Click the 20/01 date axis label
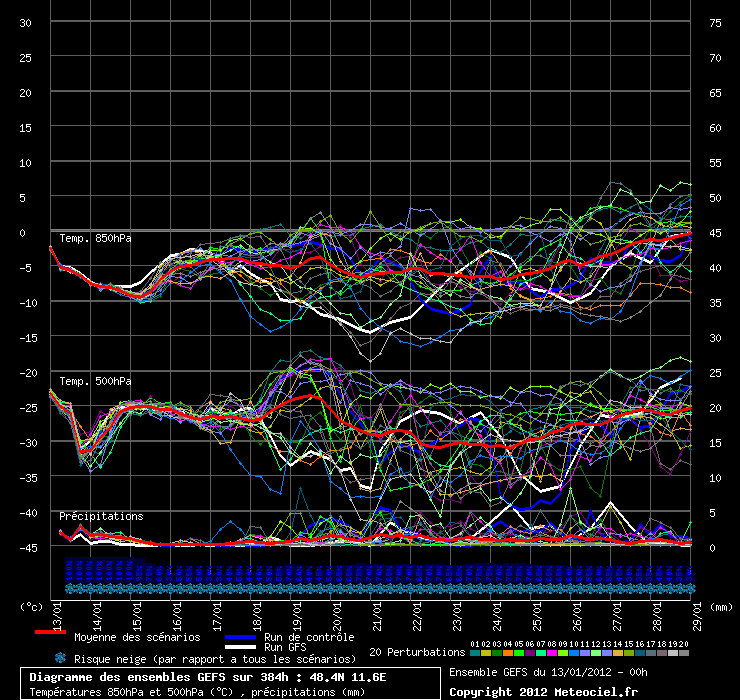Image resolution: width=740 pixels, height=700 pixels. pyautogui.click(x=337, y=616)
